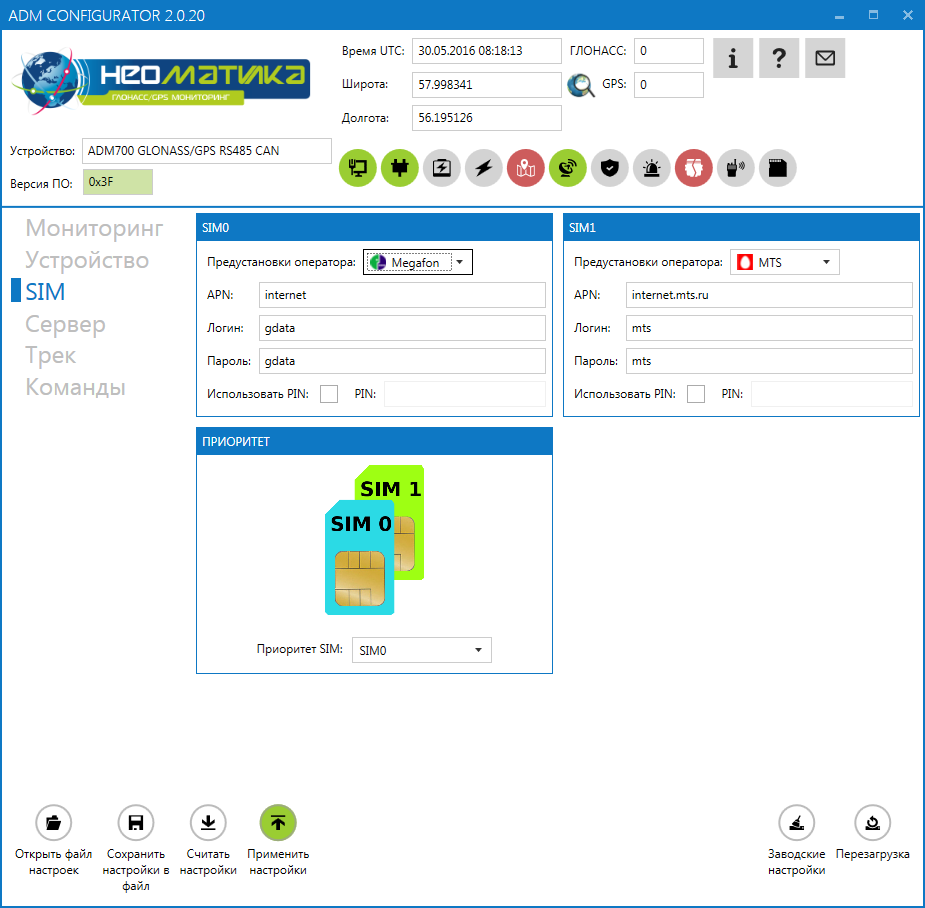The image size is (925, 908).
Task: Click the globe magnifier map search icon
Action: [581, 85]
